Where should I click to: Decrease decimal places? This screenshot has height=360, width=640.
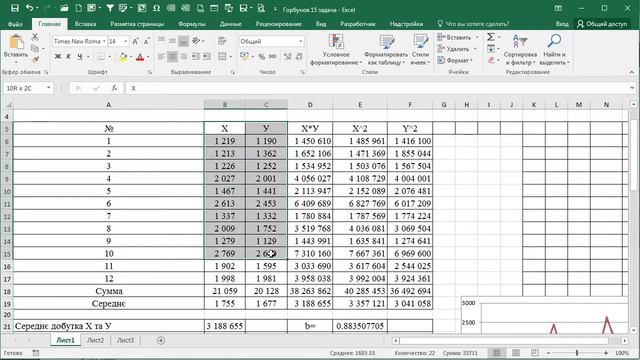(299, 56)
